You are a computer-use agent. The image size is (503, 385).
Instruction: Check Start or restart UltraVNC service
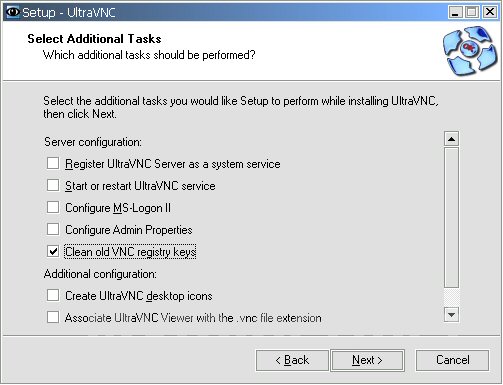pos(53,185)
